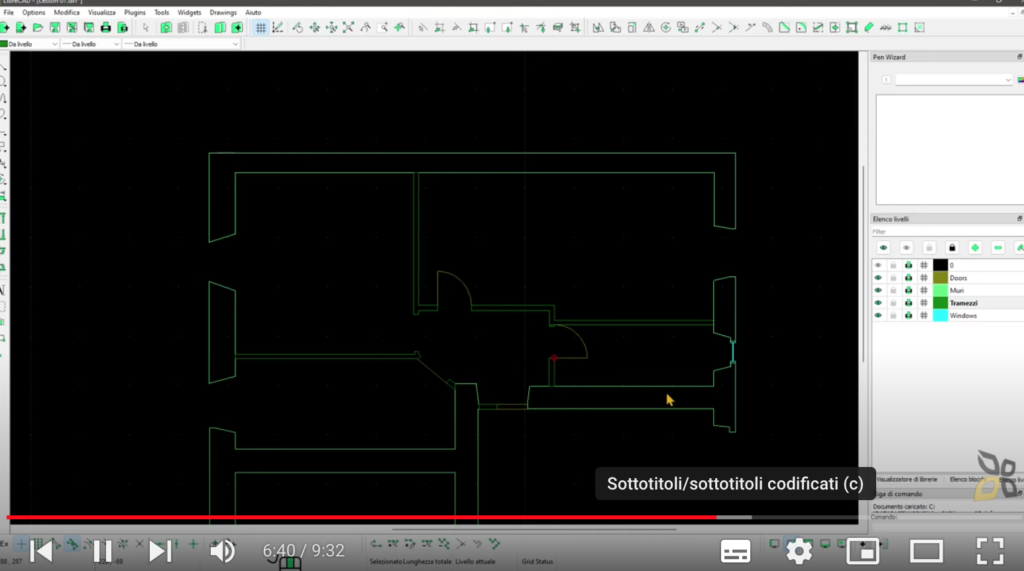1024x571 pixels.
Task: Hide the Windows layer
Action: click(878, 316)
